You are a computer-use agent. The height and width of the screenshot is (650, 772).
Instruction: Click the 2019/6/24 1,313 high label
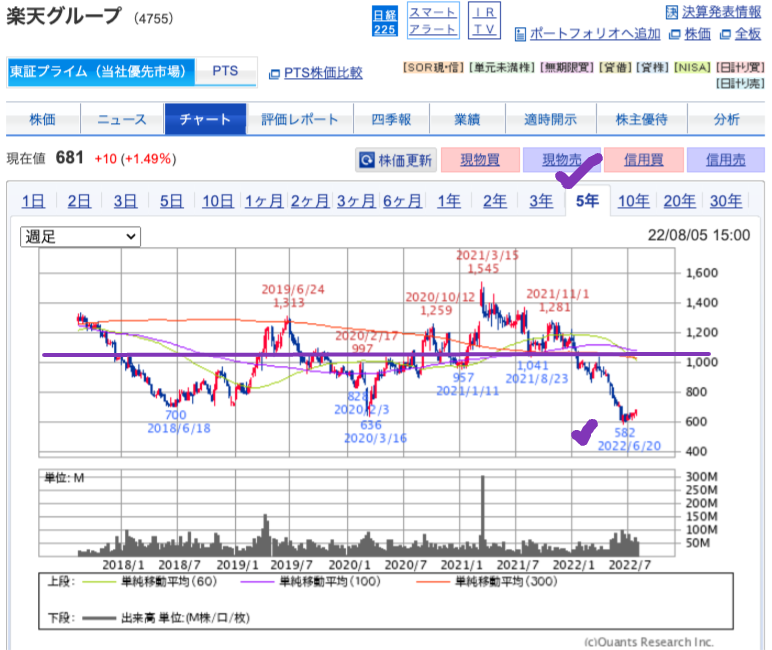coord(292,296)
